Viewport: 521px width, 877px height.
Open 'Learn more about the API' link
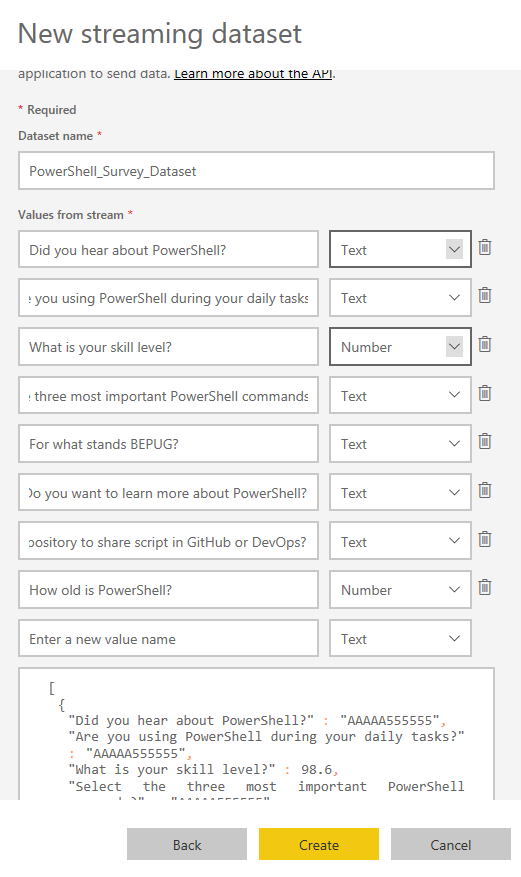click(253, 73)
